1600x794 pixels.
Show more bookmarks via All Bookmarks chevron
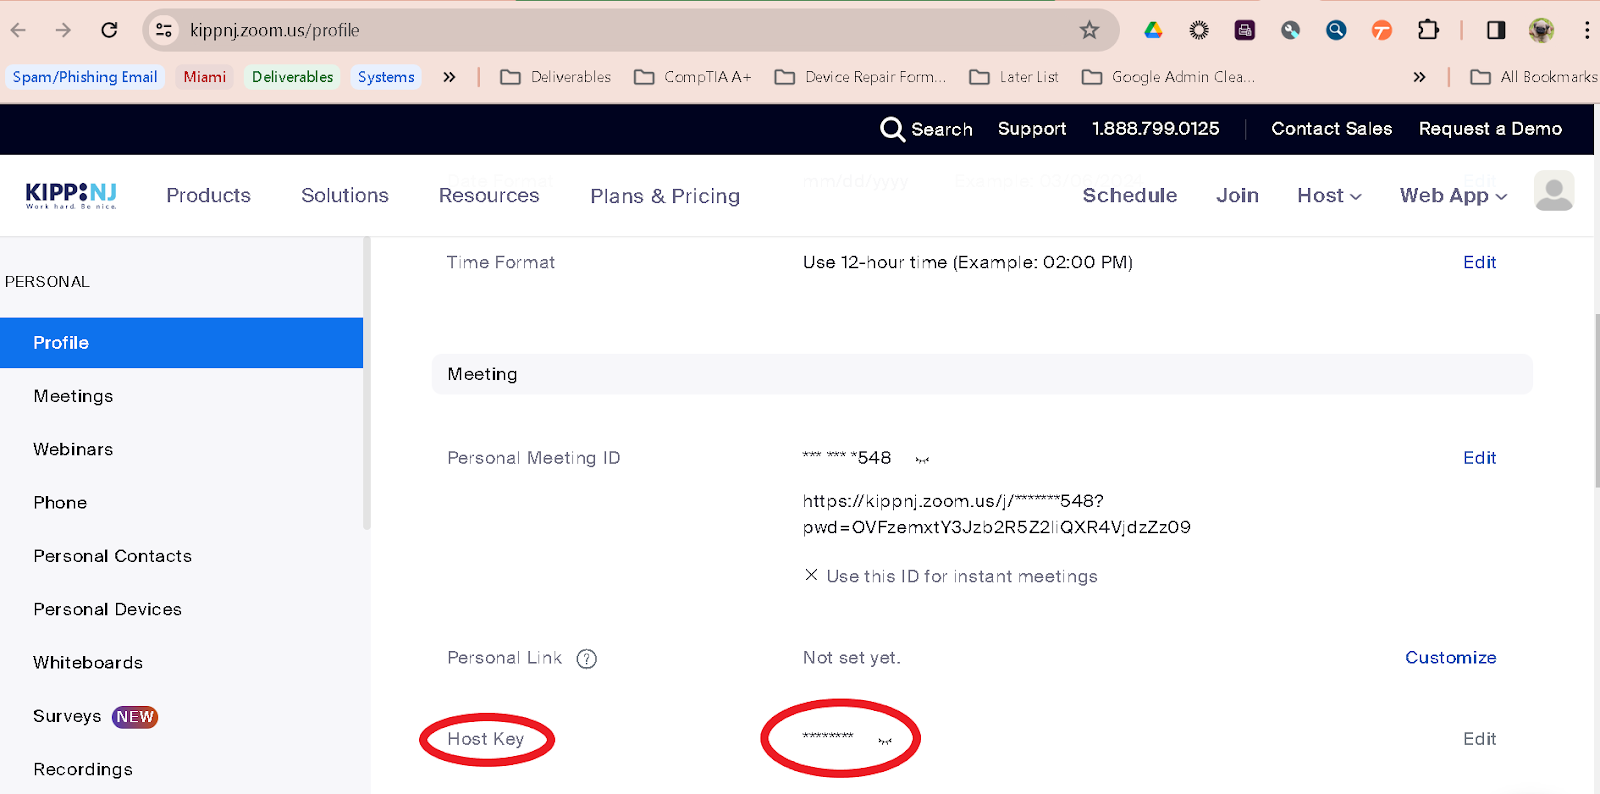(1419, 77)
